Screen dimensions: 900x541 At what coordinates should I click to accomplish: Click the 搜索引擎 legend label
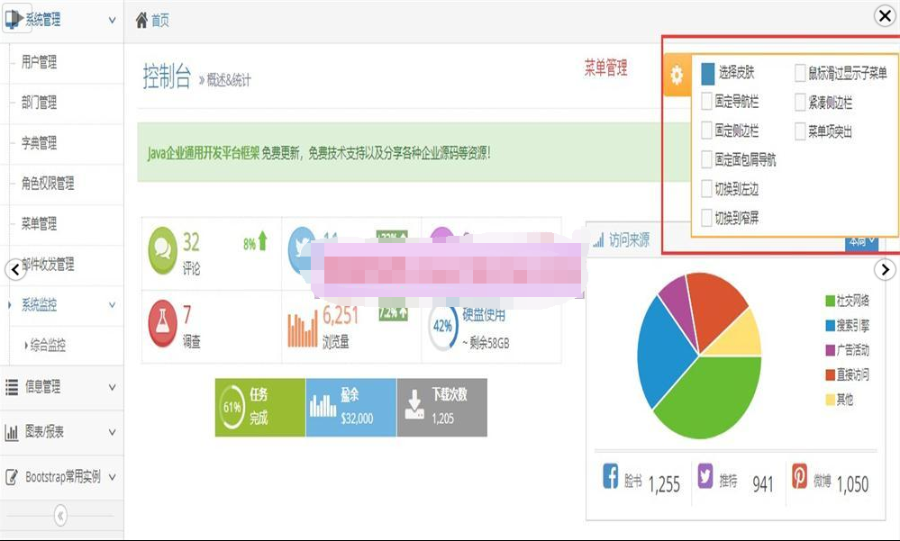click(852, 325)
